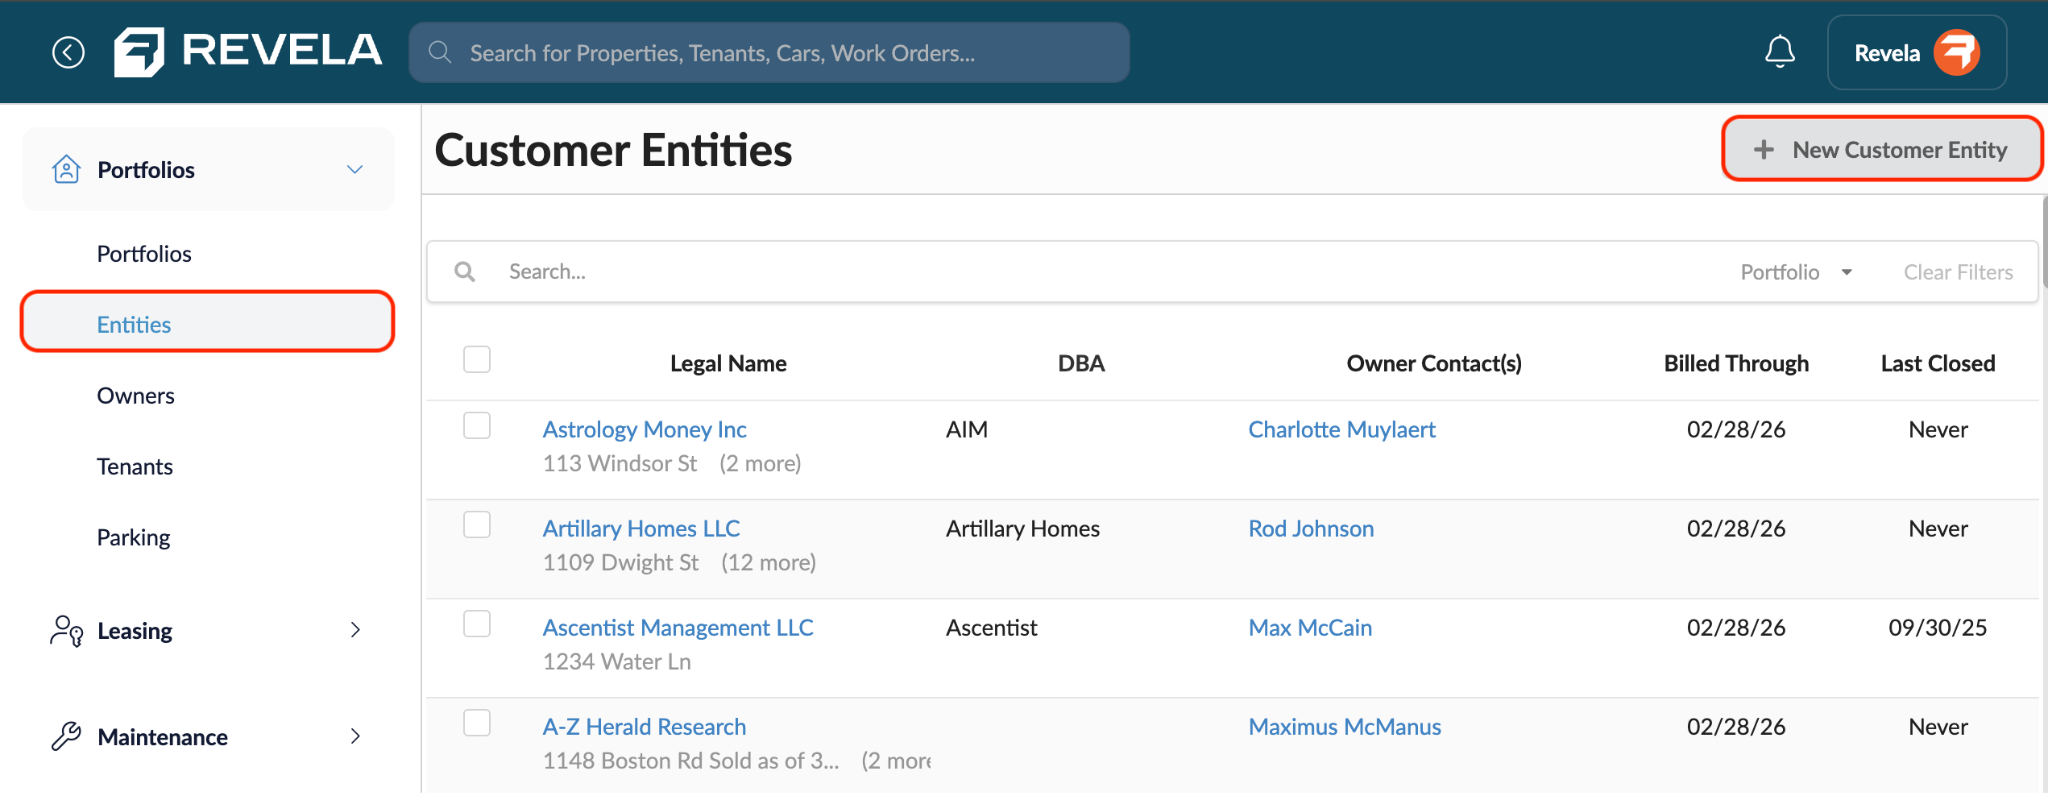Check the Ascentist Management LLC row checkbox
The image size is (2048, 793).
(477, 623)
